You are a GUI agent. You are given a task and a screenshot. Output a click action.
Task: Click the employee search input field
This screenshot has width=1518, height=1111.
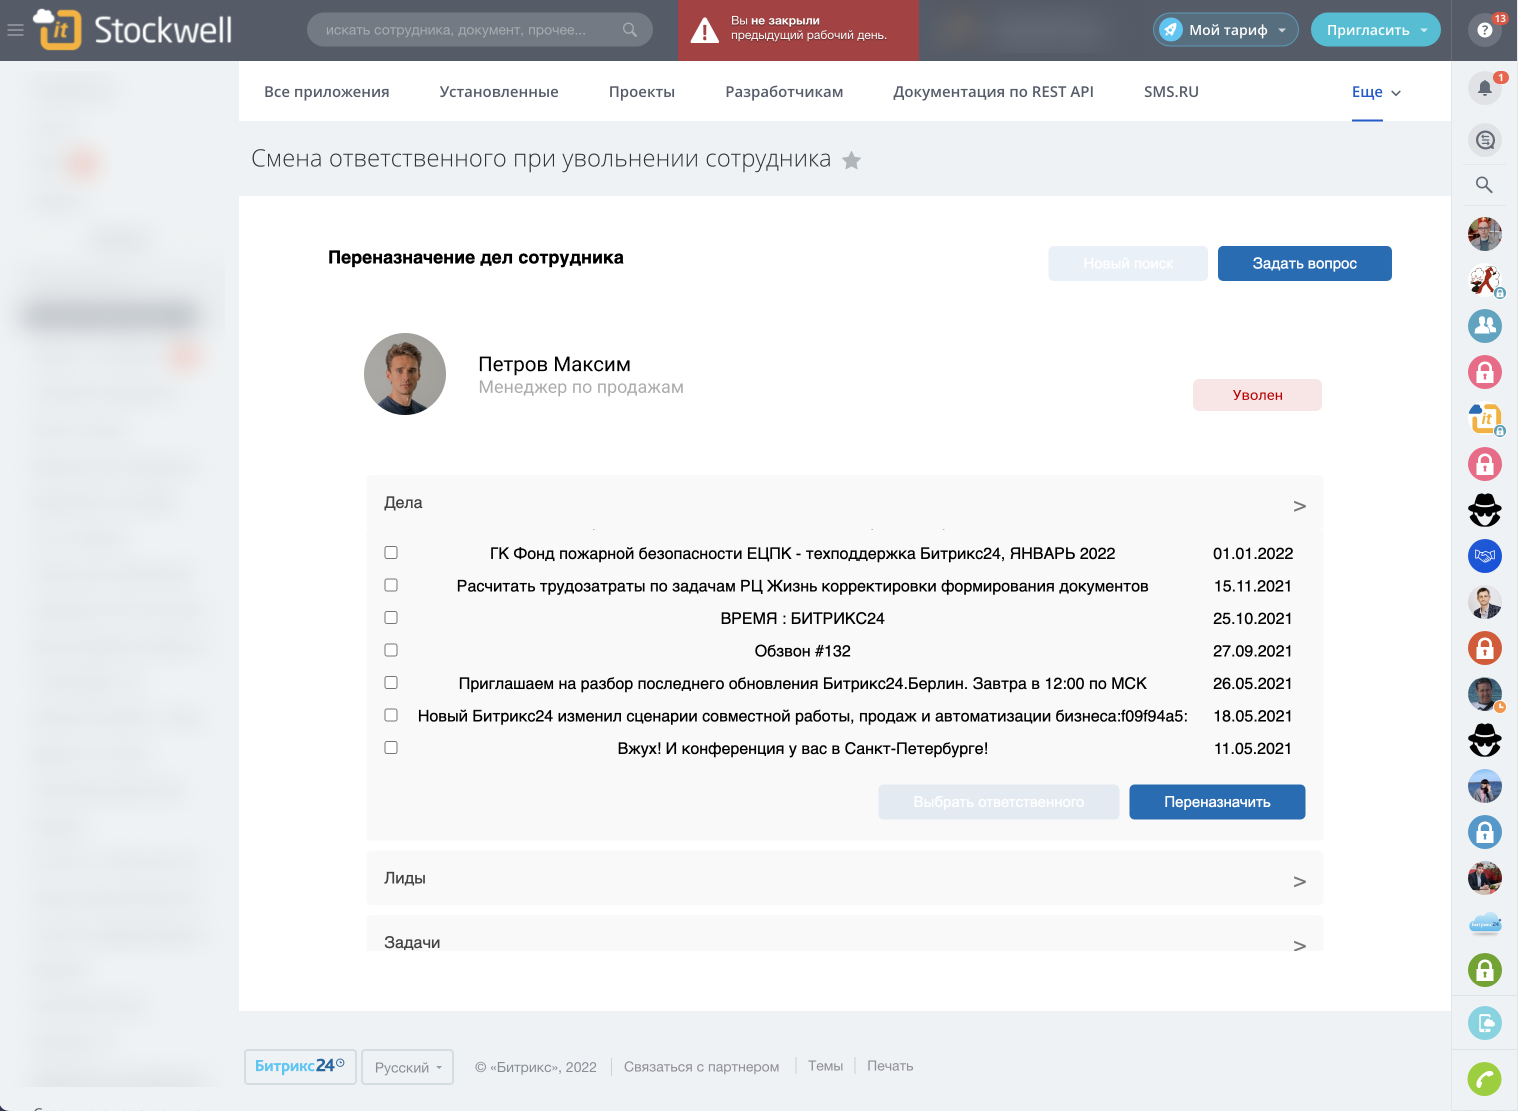468,30
